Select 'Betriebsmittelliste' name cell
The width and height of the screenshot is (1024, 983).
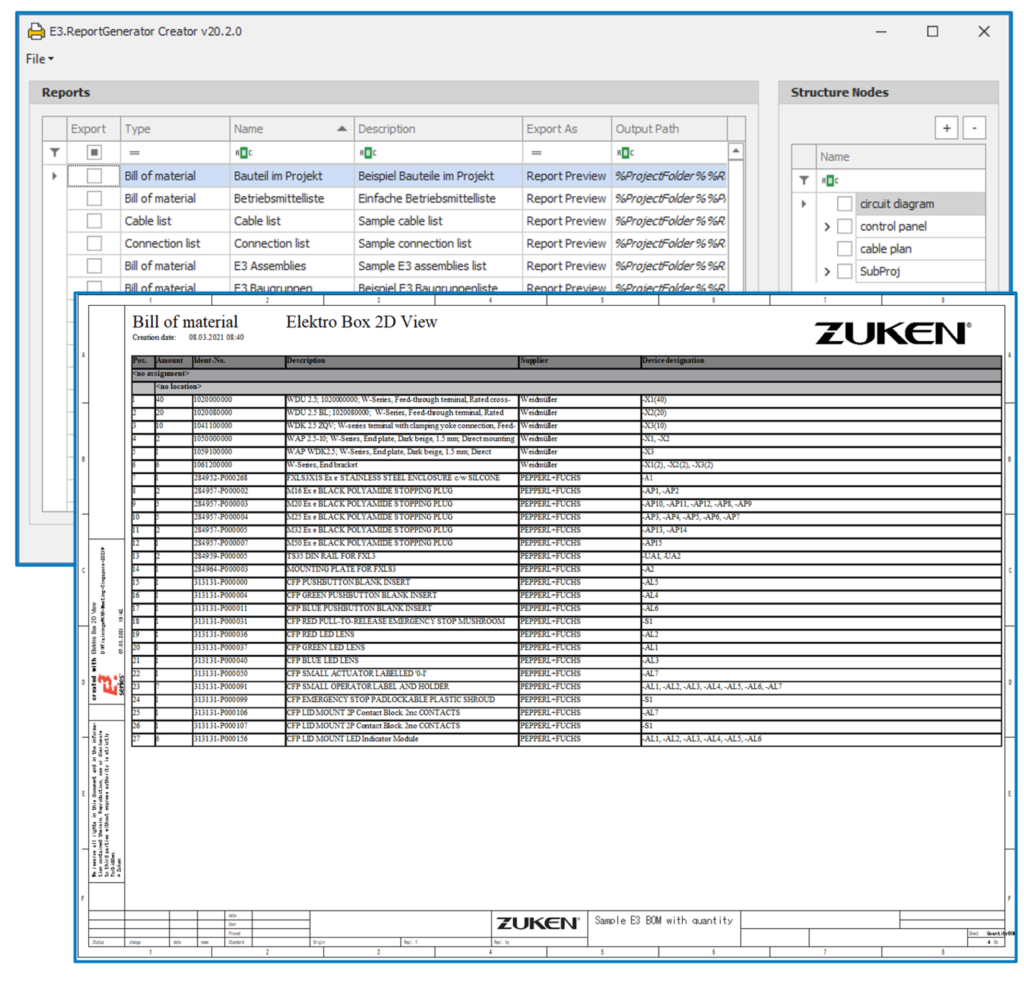click(291, 199)
